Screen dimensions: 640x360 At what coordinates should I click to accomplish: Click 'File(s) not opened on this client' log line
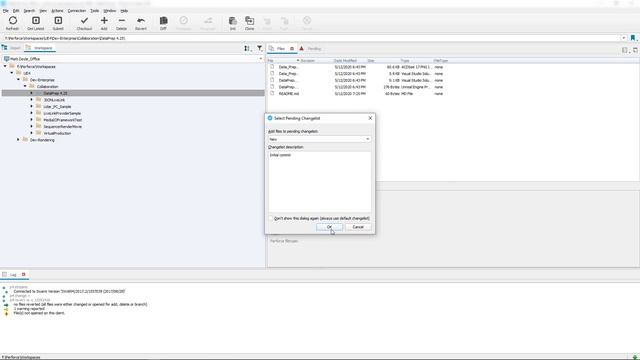pyautogui.click(x=39, y=313)
